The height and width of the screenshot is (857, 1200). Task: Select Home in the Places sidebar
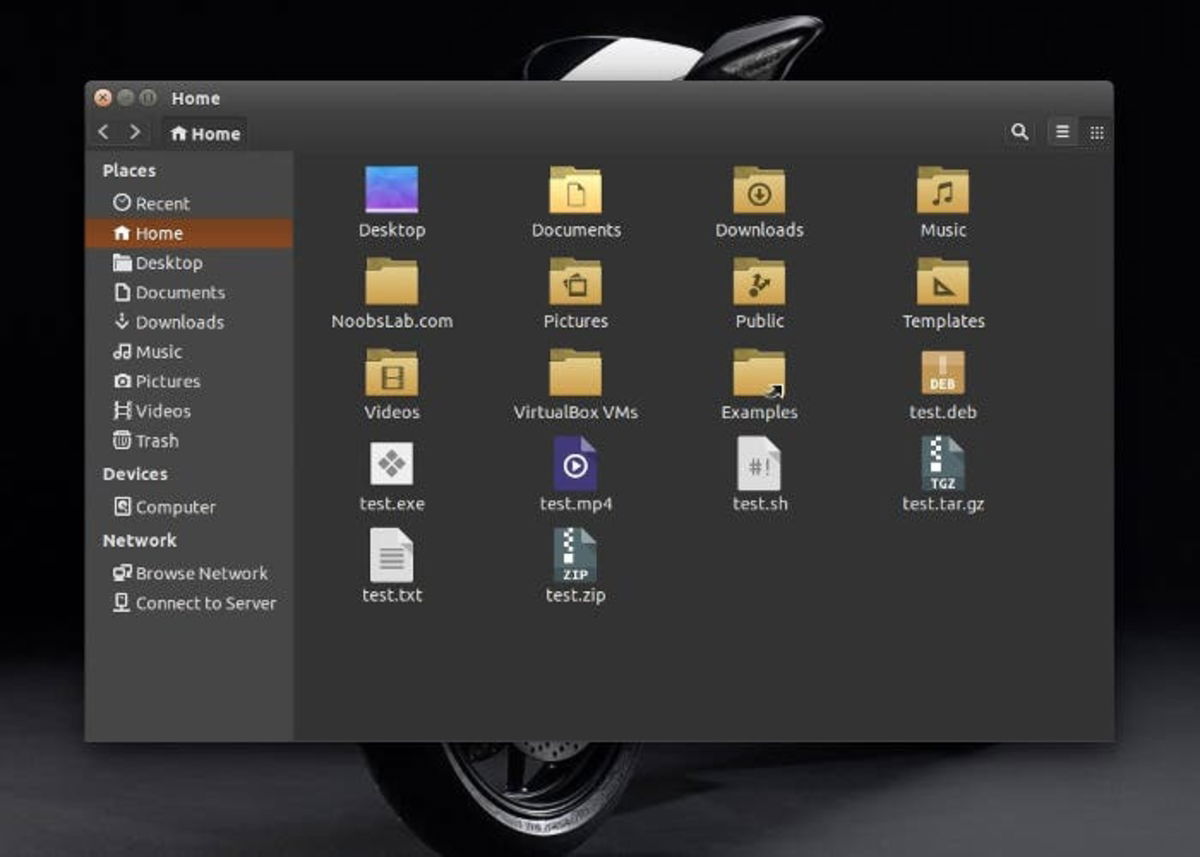coord(189,233)
